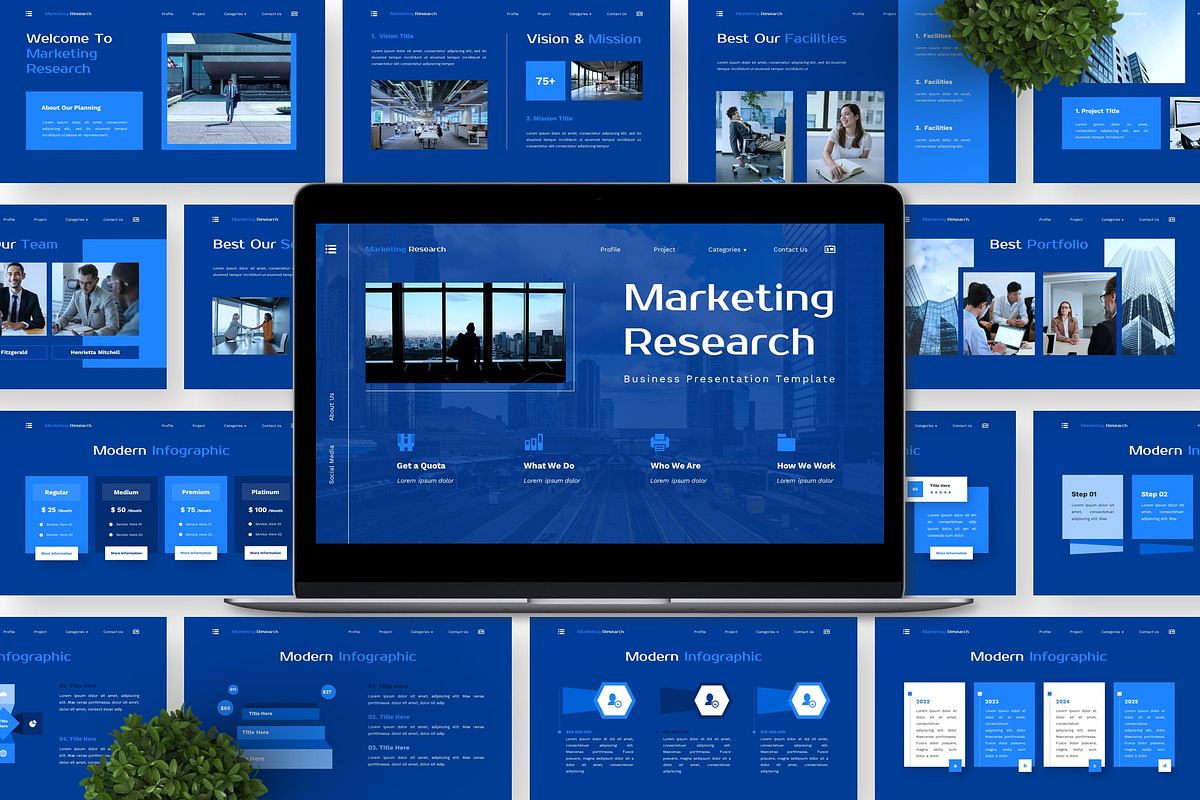Click More Information under the Premium plan
This screenshot has height=800, width=1200.
195,552
